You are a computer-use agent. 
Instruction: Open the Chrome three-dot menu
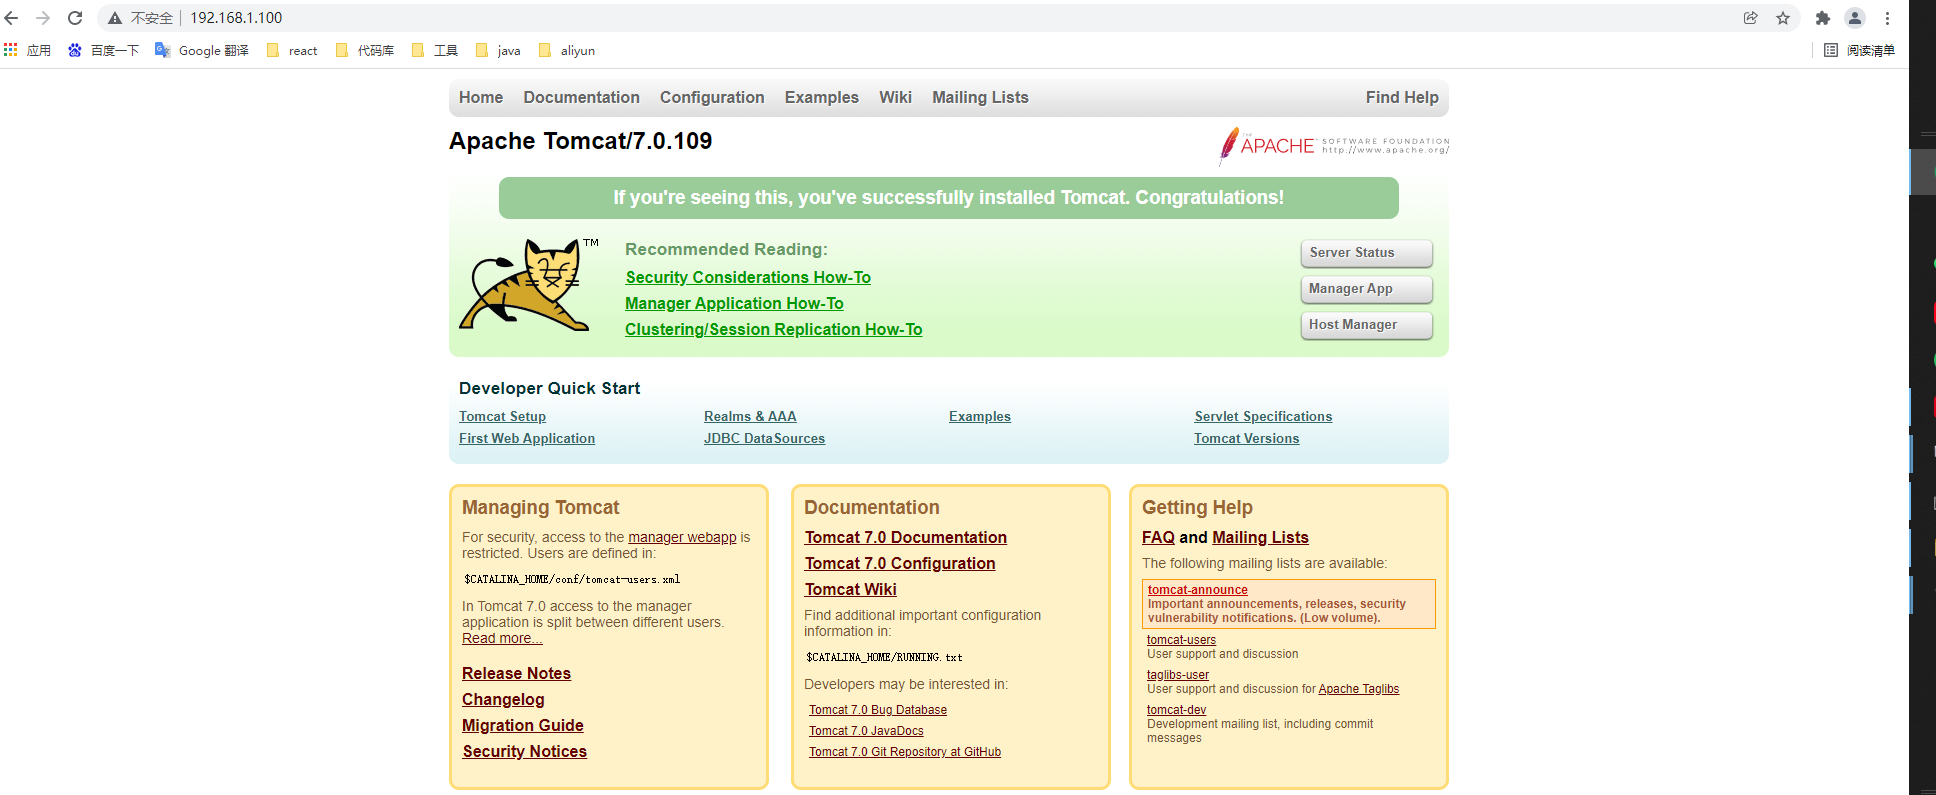[x=1887, y=18]
